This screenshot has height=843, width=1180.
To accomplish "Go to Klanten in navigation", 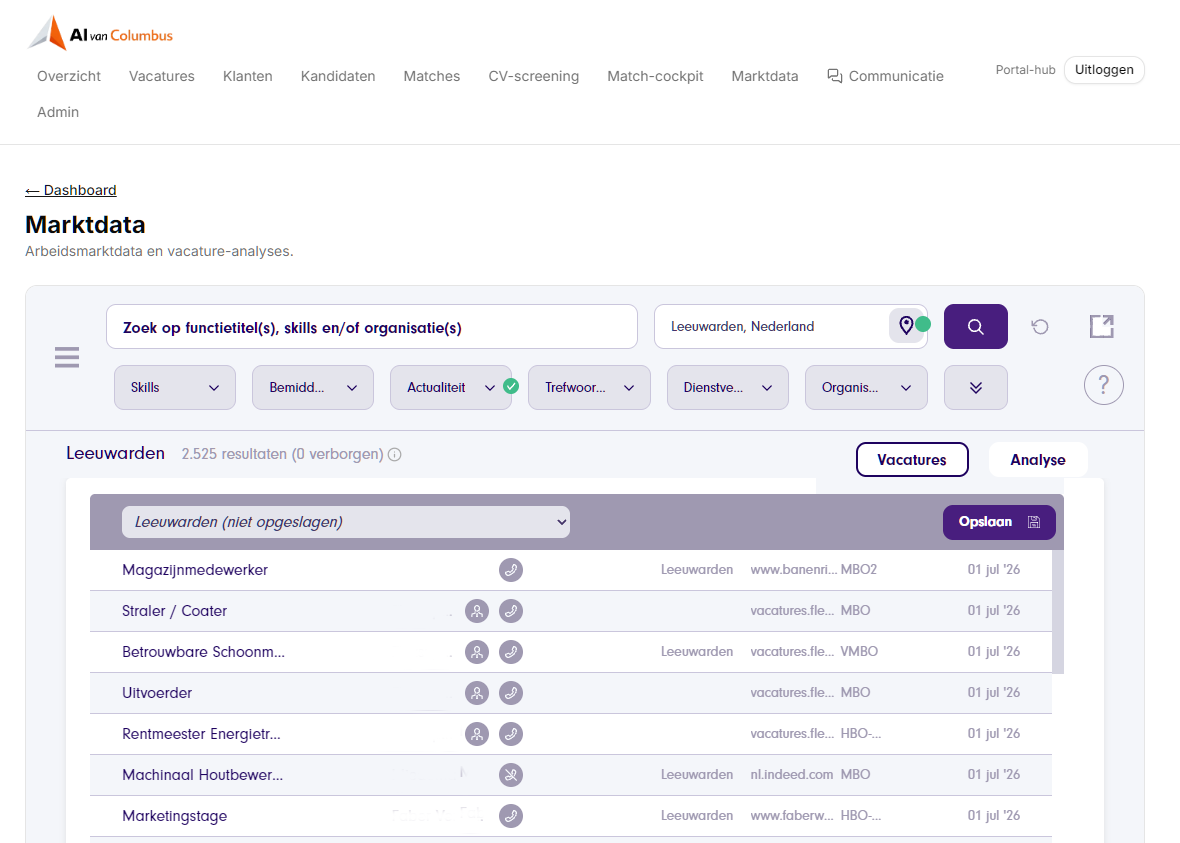I will (x=248, y=76).
